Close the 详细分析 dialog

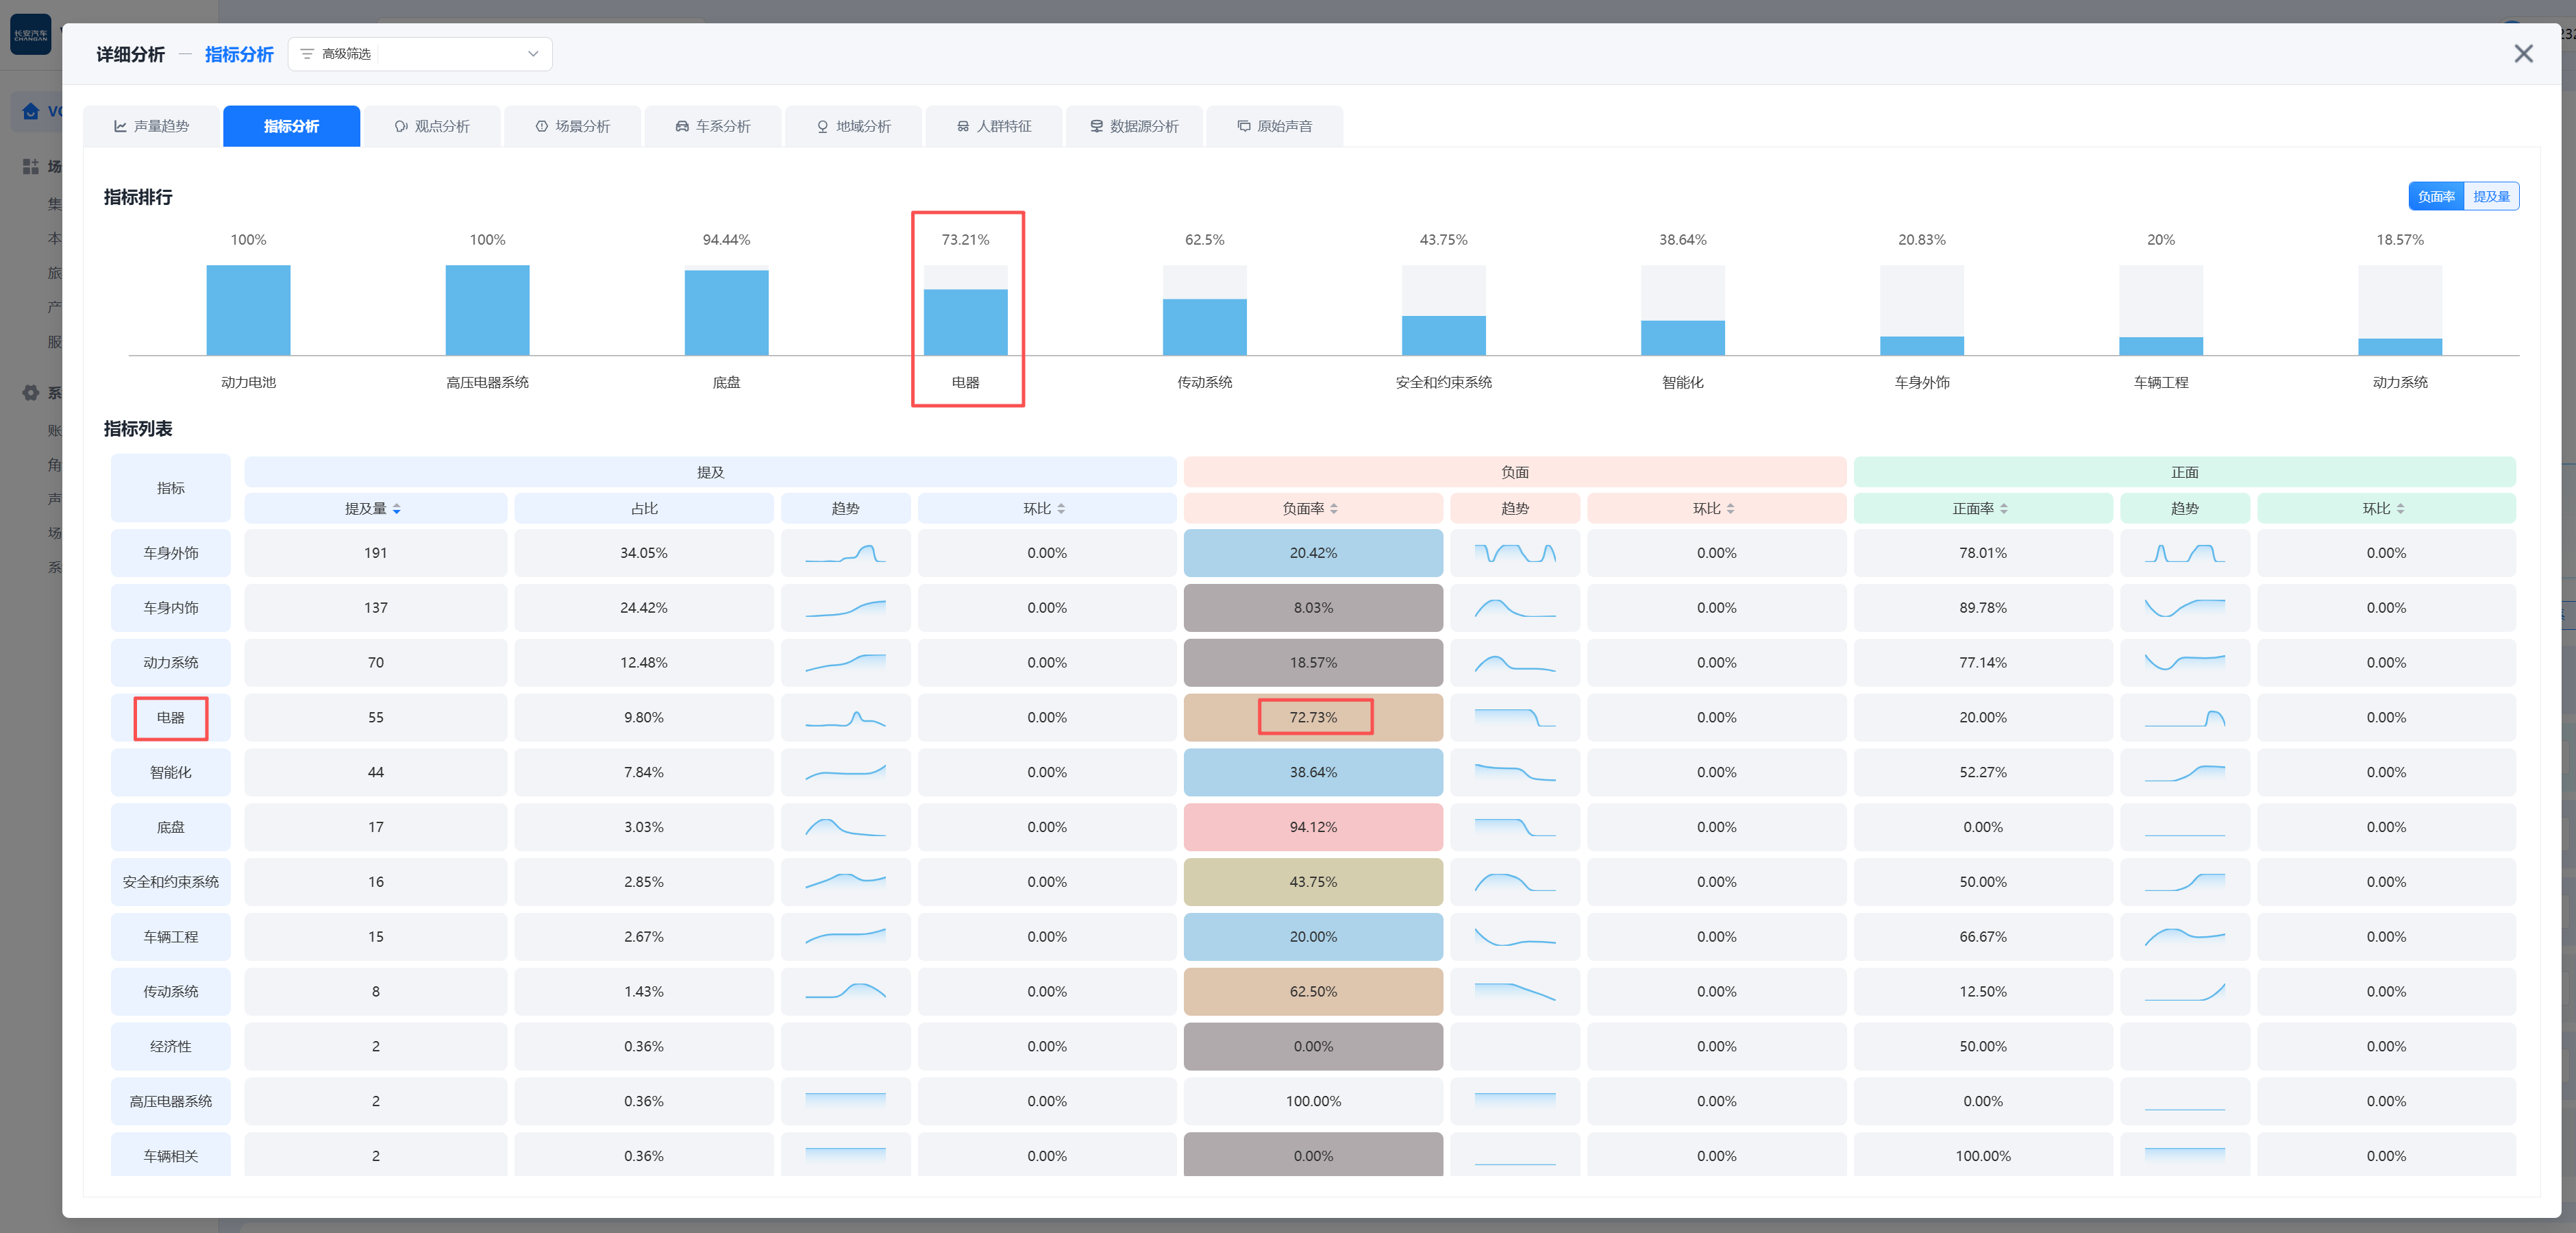click(x=2523, y=54)
